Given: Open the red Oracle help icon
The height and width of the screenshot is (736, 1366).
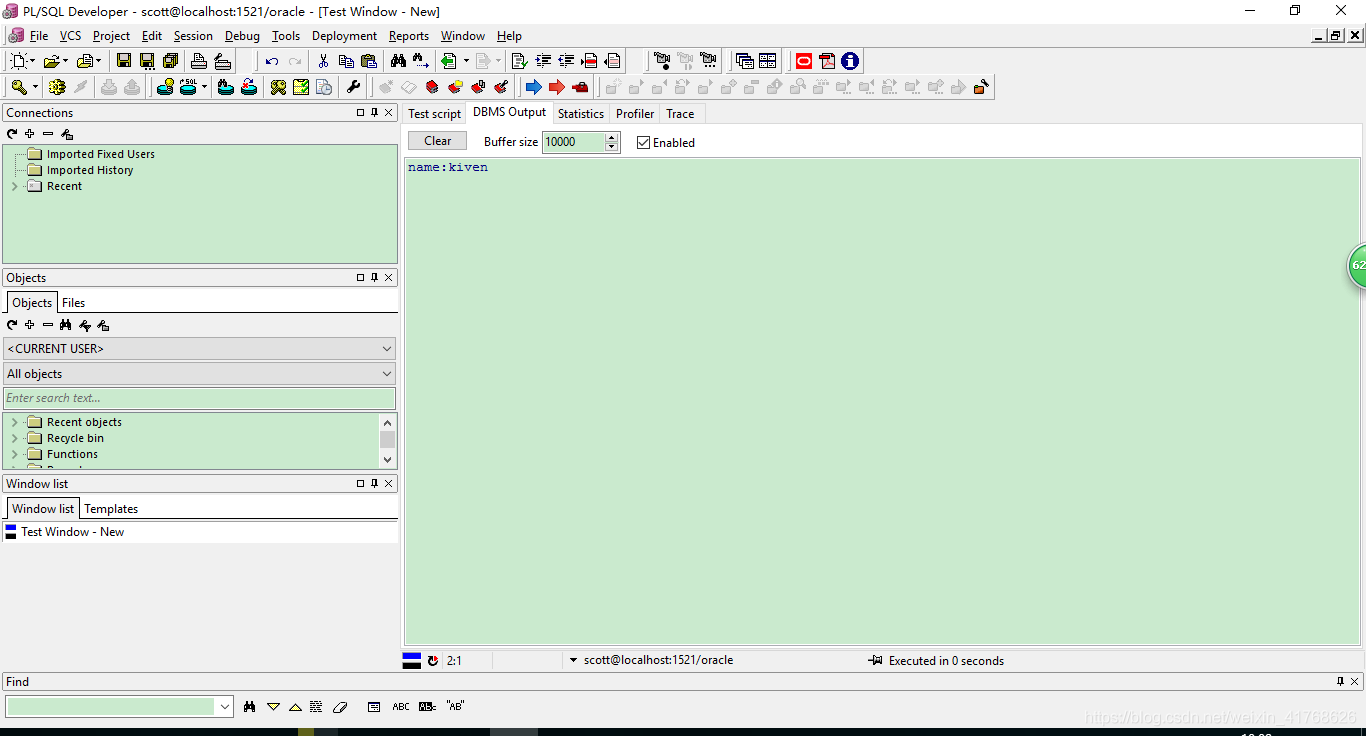Looking at the screenshot, I should coord(803,61).
